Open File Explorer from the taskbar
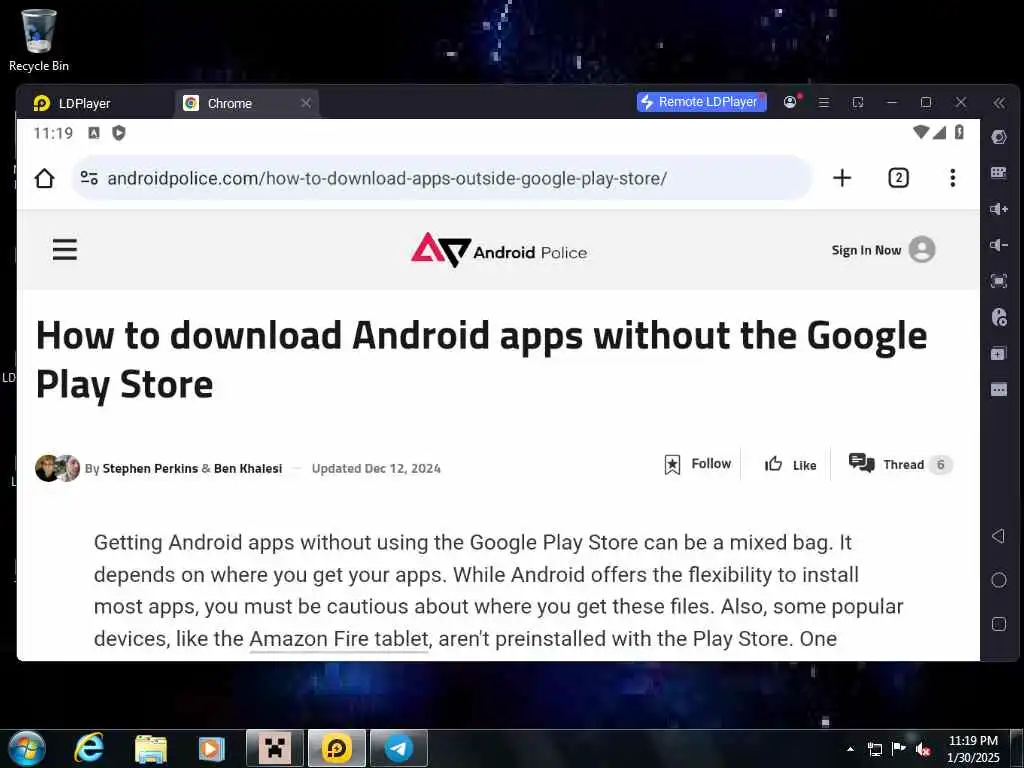Viewport: 1024px width, 768px height. click(x=151, y=749)
